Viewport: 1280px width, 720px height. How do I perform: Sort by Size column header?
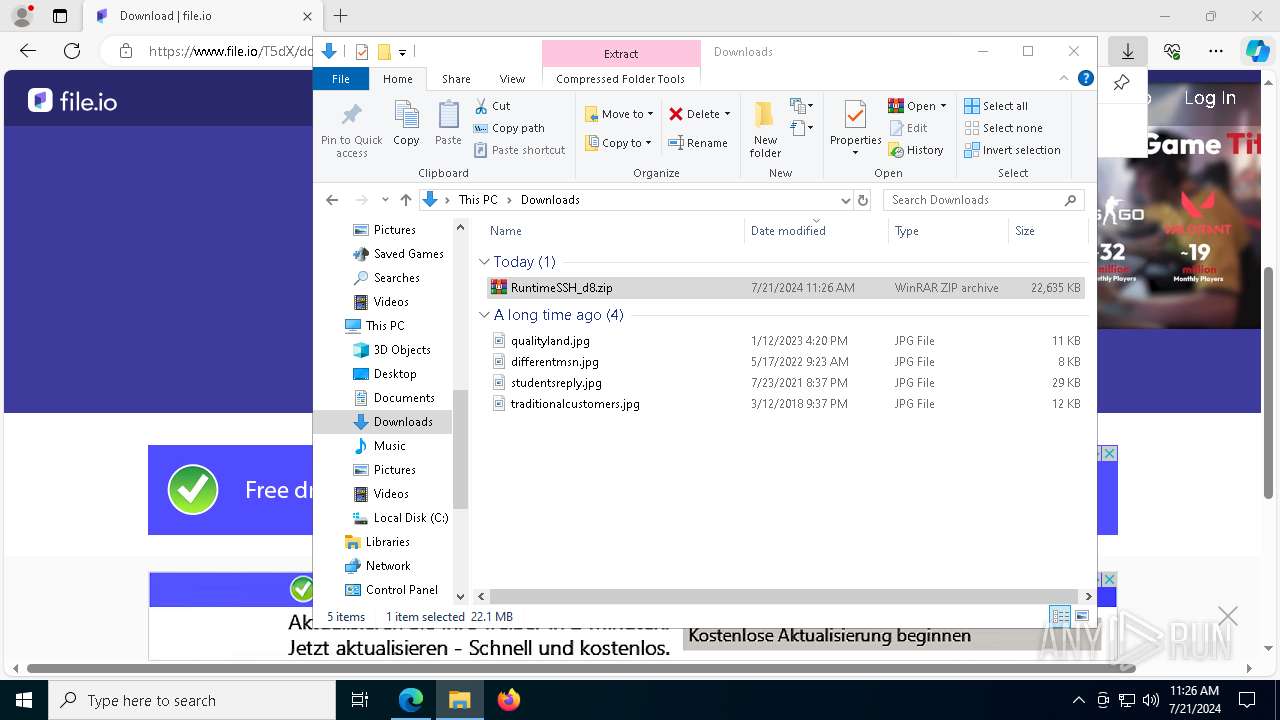point(1047,231)
